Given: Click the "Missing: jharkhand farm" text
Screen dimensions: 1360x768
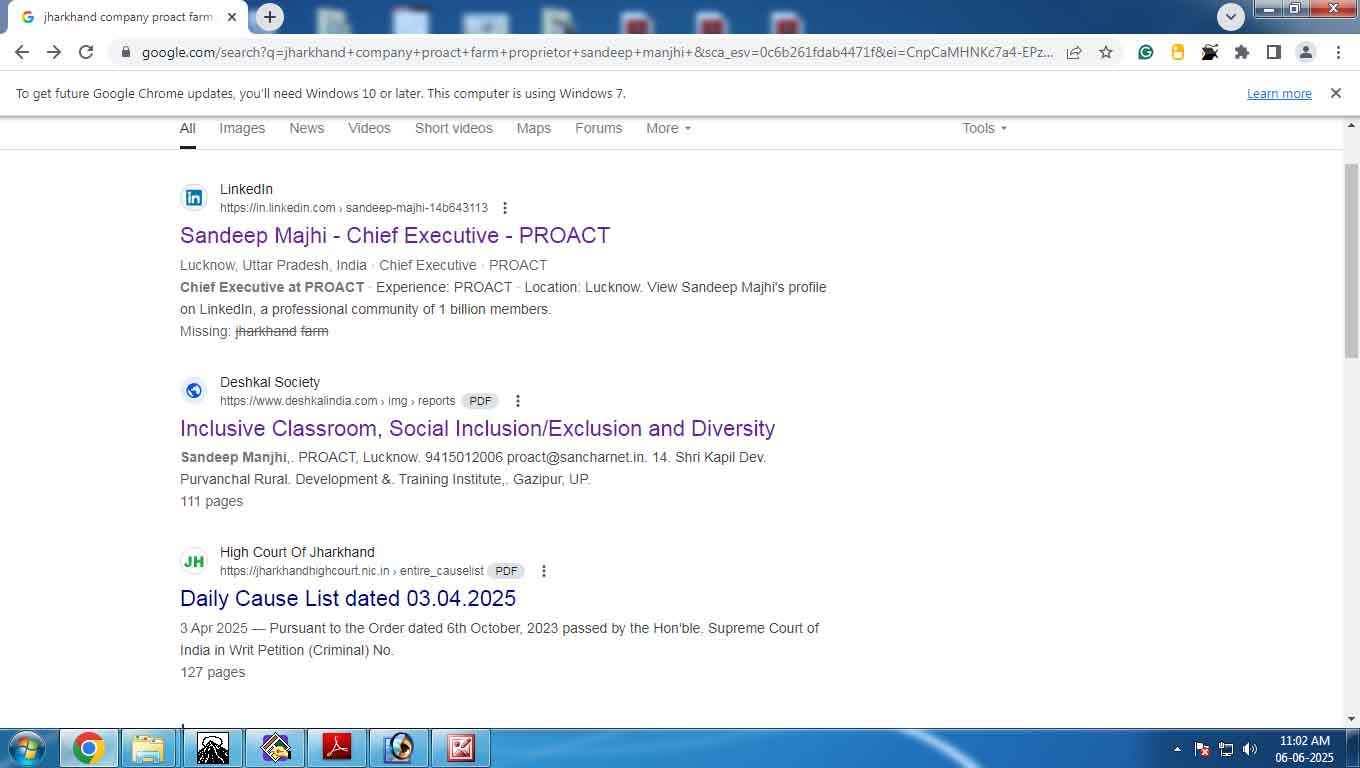Looking at the screenshot, I should point(254,331).
